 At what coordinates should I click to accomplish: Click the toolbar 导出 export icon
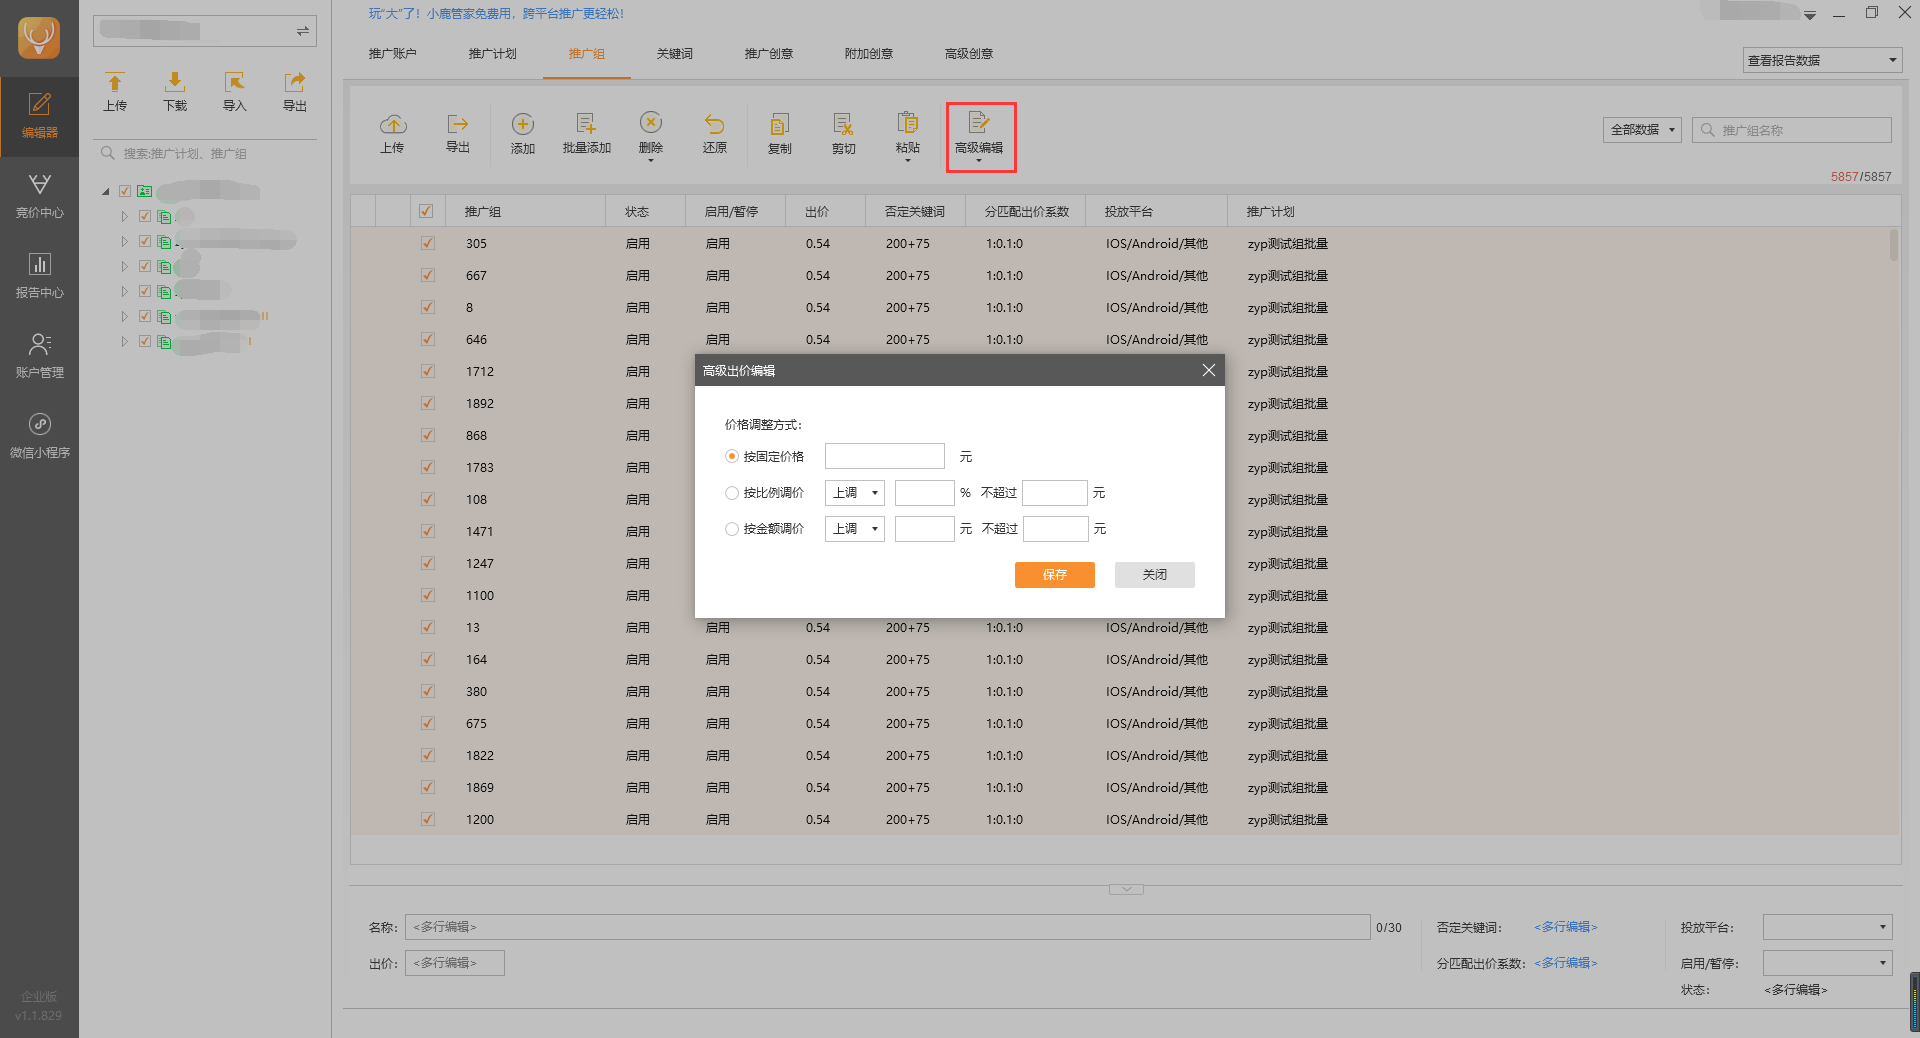(x=458, y=124)
